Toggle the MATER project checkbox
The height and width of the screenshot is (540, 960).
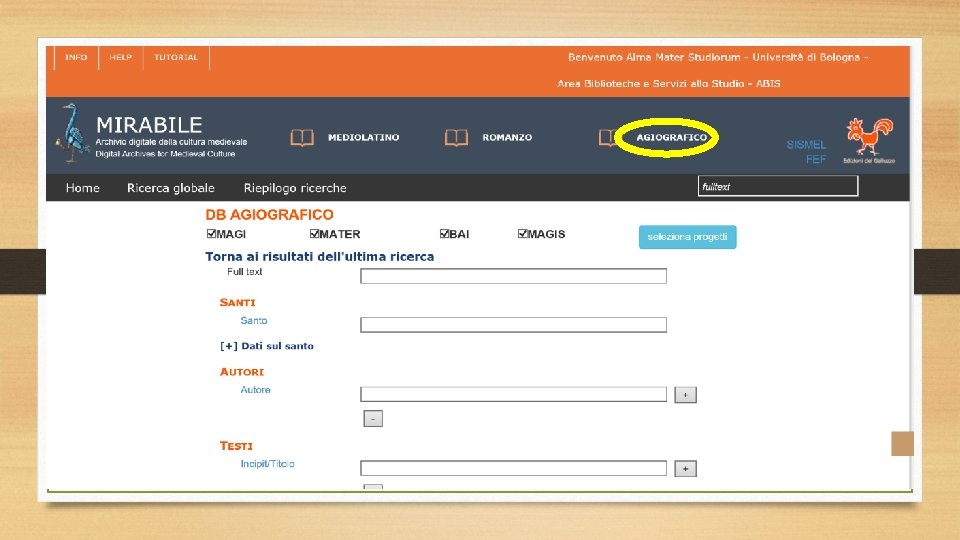314,233
